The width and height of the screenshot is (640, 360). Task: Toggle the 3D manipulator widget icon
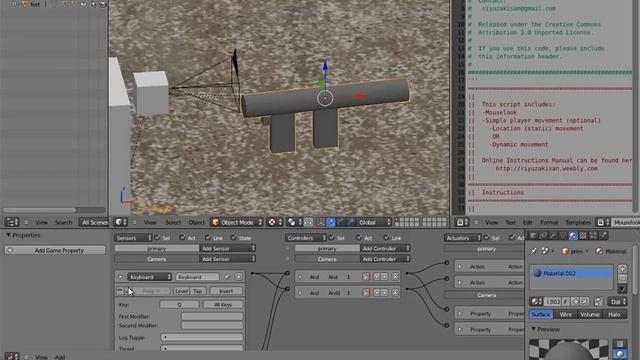(x=321, y=222)
